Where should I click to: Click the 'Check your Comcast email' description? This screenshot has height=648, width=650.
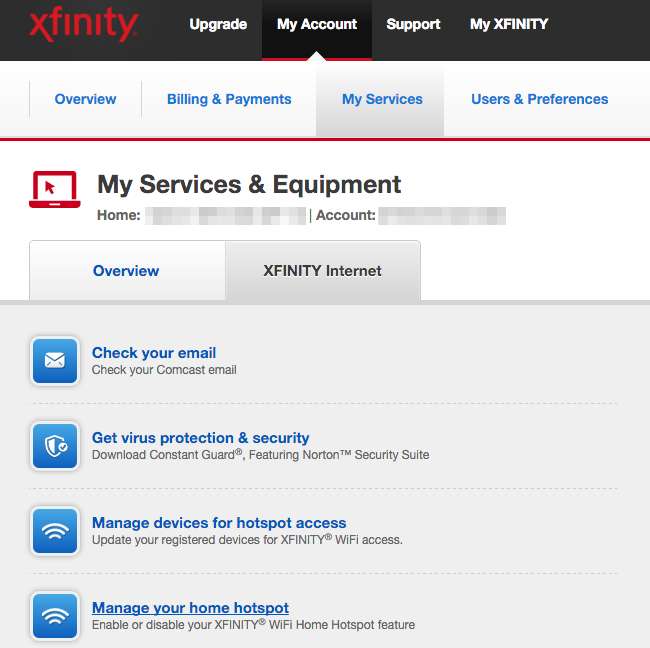pos(164,370)
